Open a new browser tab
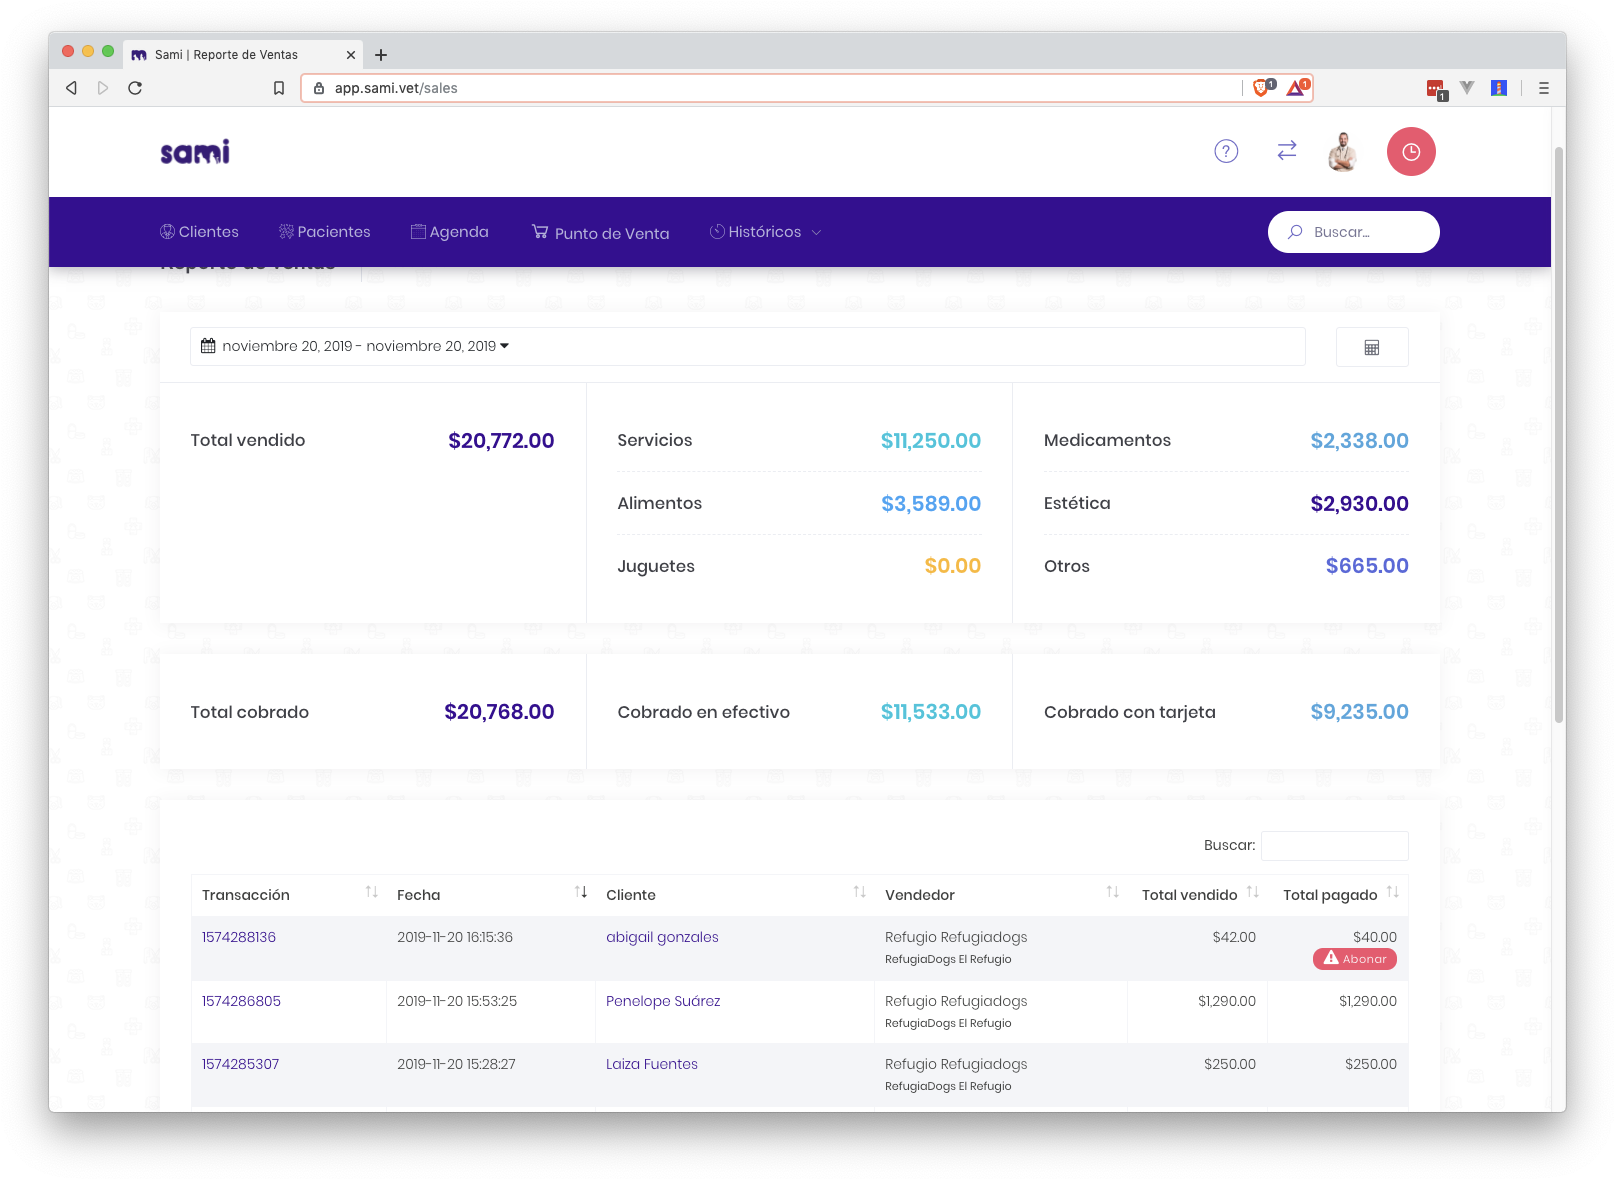This screenshot has width=1614, height=1179. click(x=381, y=55)
